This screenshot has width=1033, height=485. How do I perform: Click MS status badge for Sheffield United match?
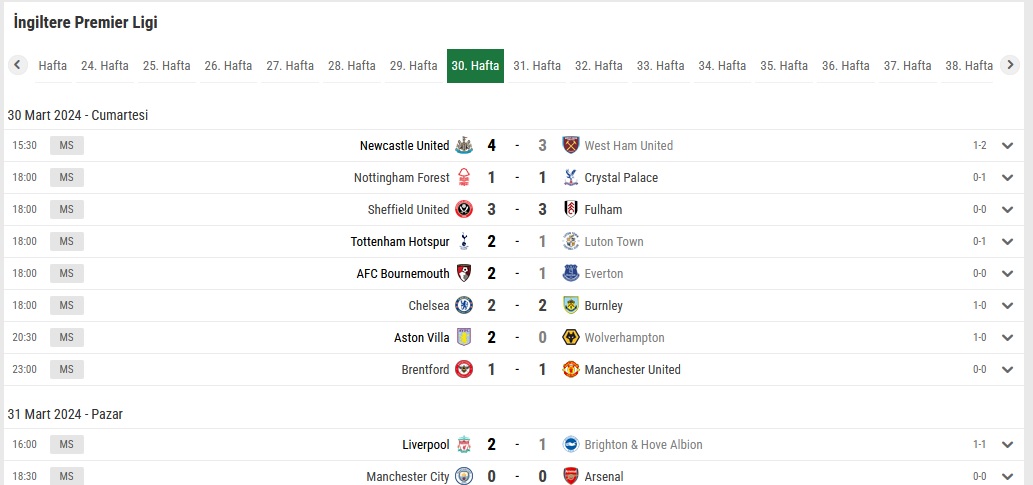tap(67, 210)
